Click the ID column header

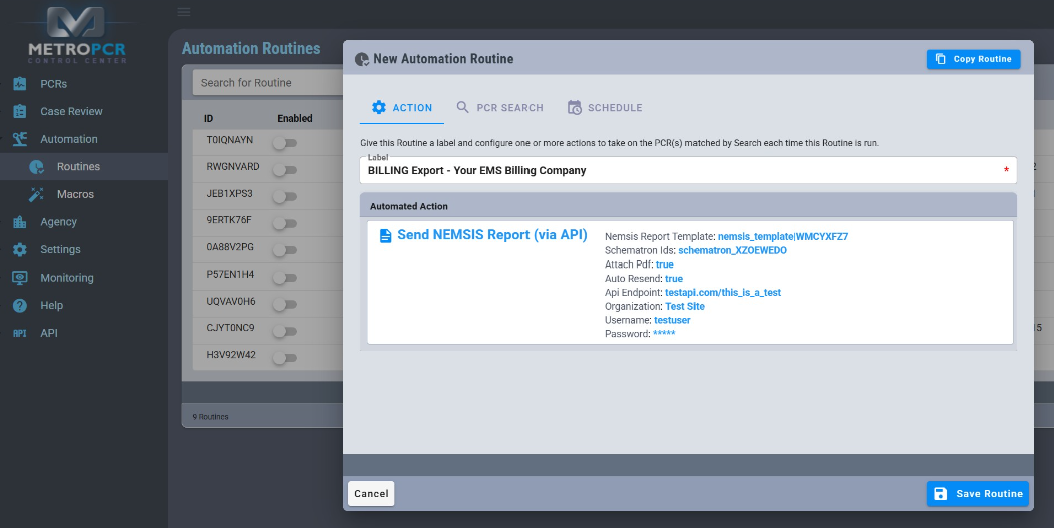coord(208,118)
